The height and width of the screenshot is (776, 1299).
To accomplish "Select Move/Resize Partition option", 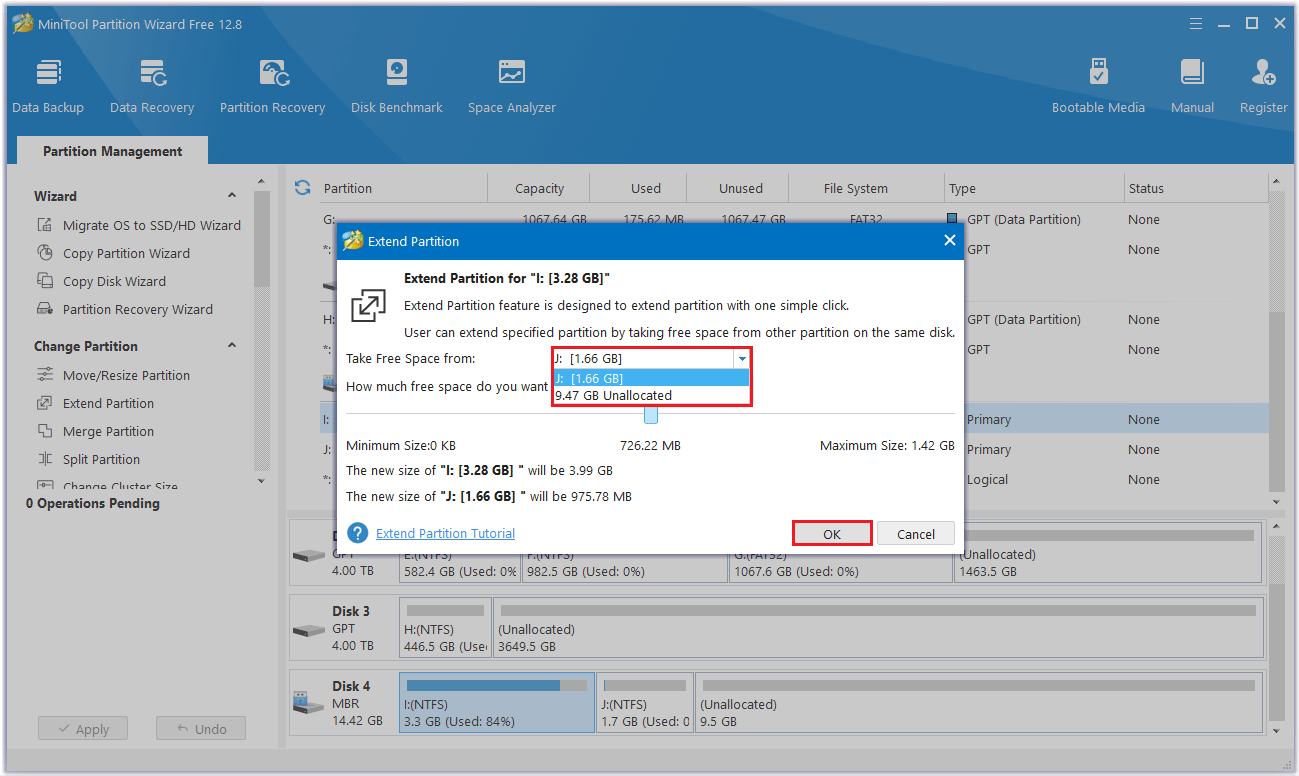I will (x=126, y=375).
